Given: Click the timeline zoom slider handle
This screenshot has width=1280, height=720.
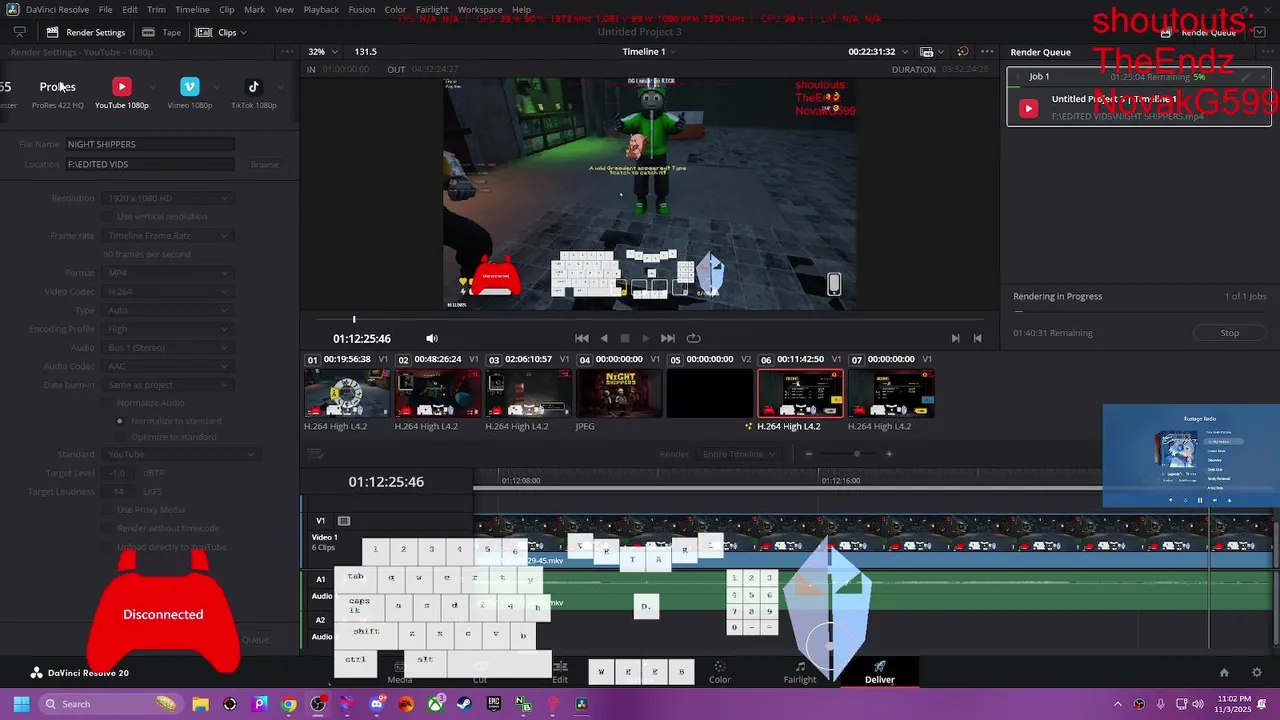Looking at the screenshot, I should pyautogui.click(x=856, y=454).
